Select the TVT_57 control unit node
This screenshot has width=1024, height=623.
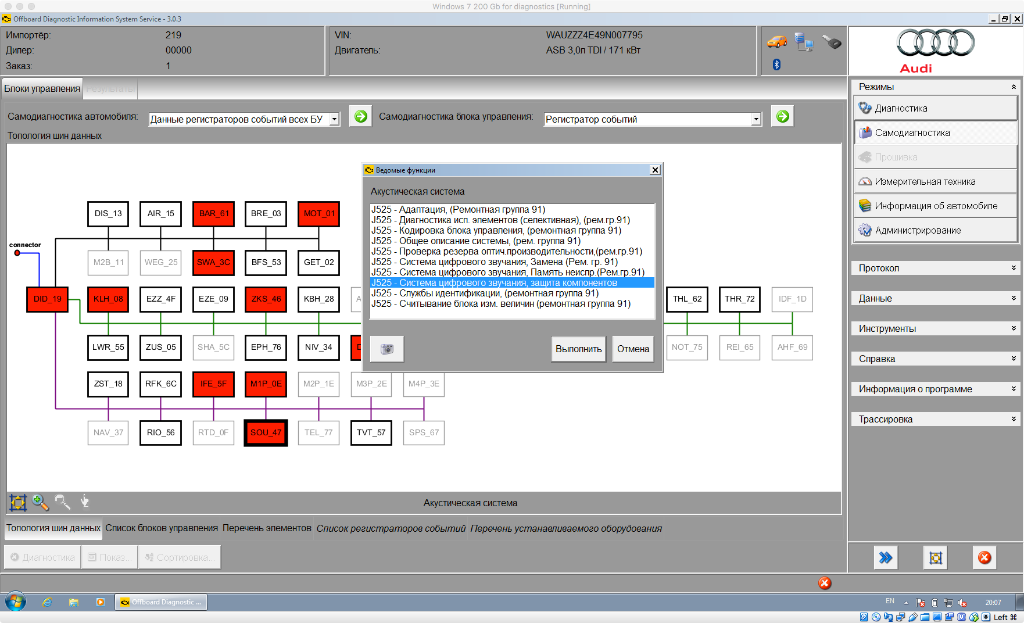tap(371, 433)
